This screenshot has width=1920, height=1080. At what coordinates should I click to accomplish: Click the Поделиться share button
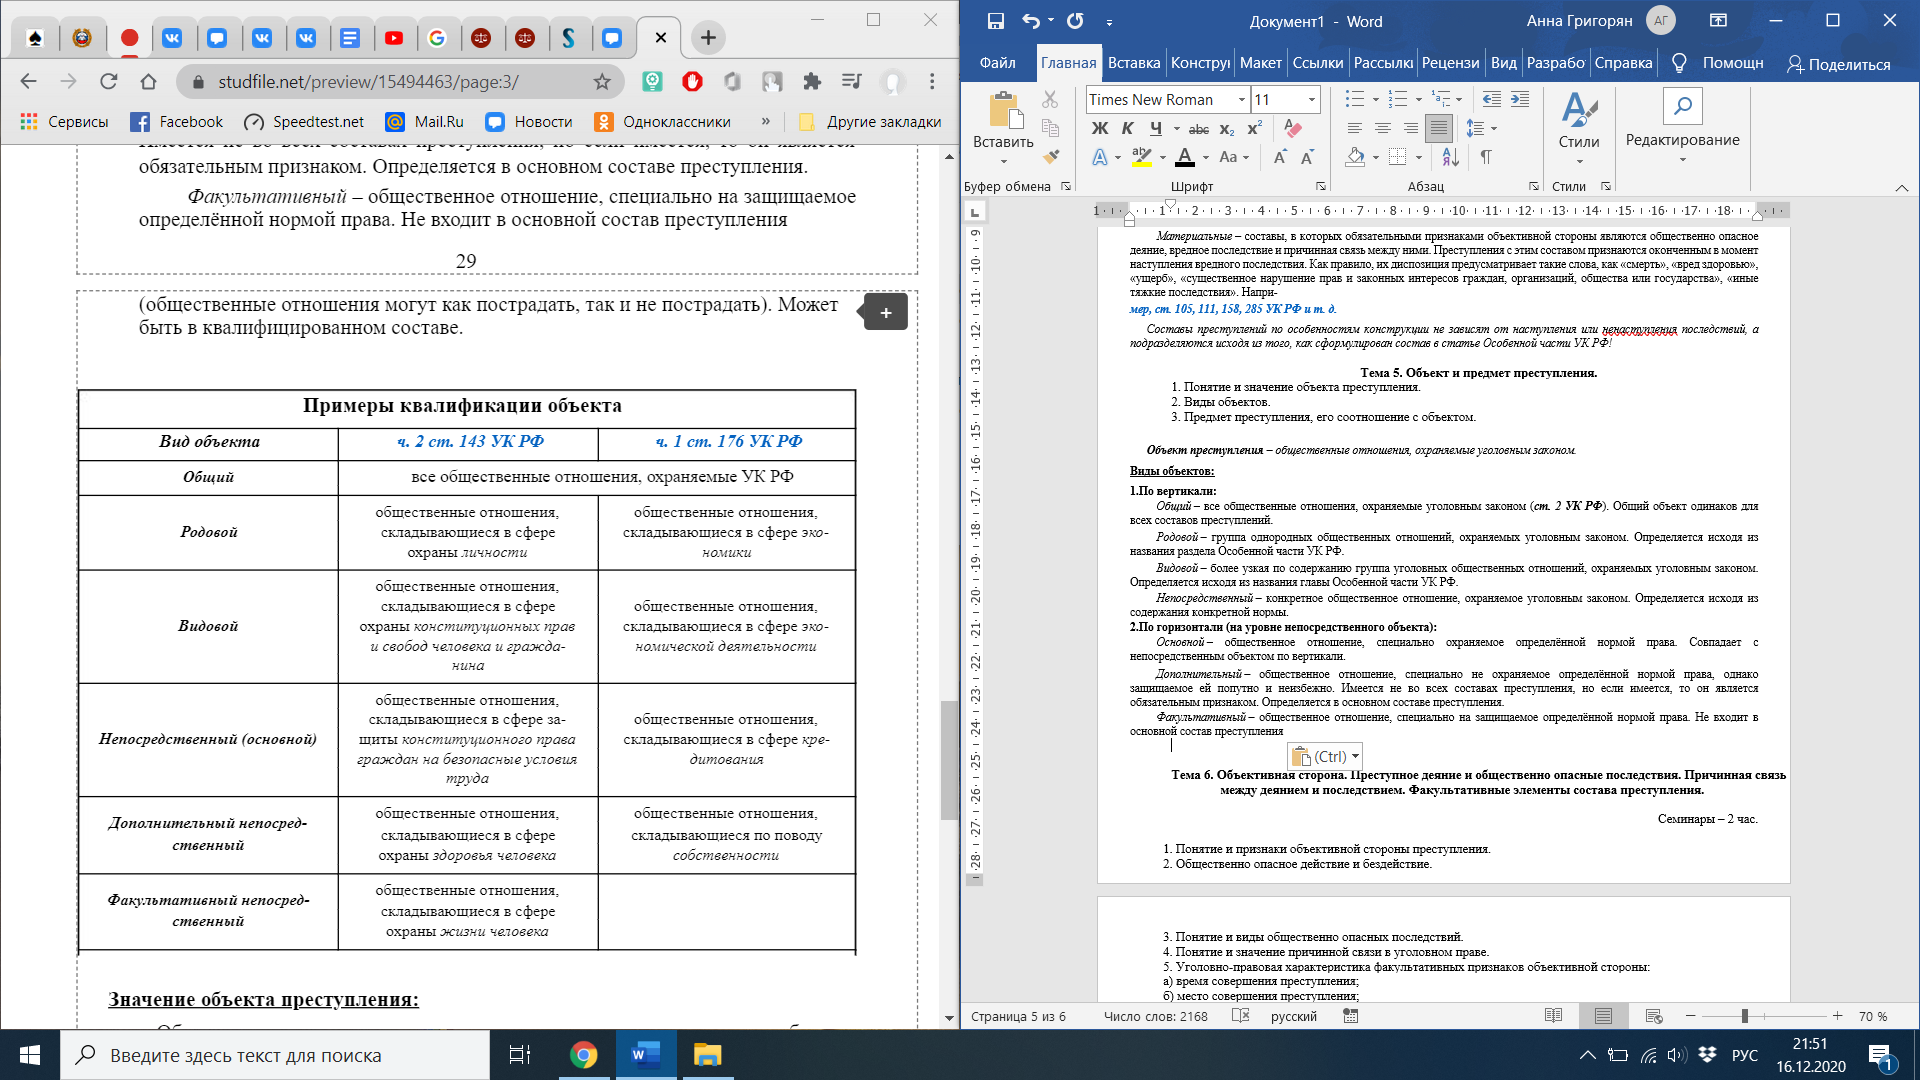coord(1838,64)
